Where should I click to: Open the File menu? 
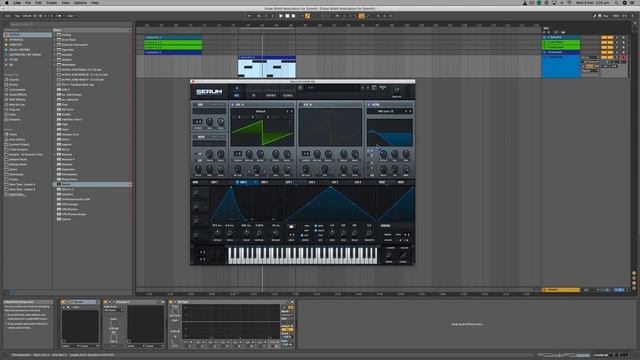[x=28, y=2]
